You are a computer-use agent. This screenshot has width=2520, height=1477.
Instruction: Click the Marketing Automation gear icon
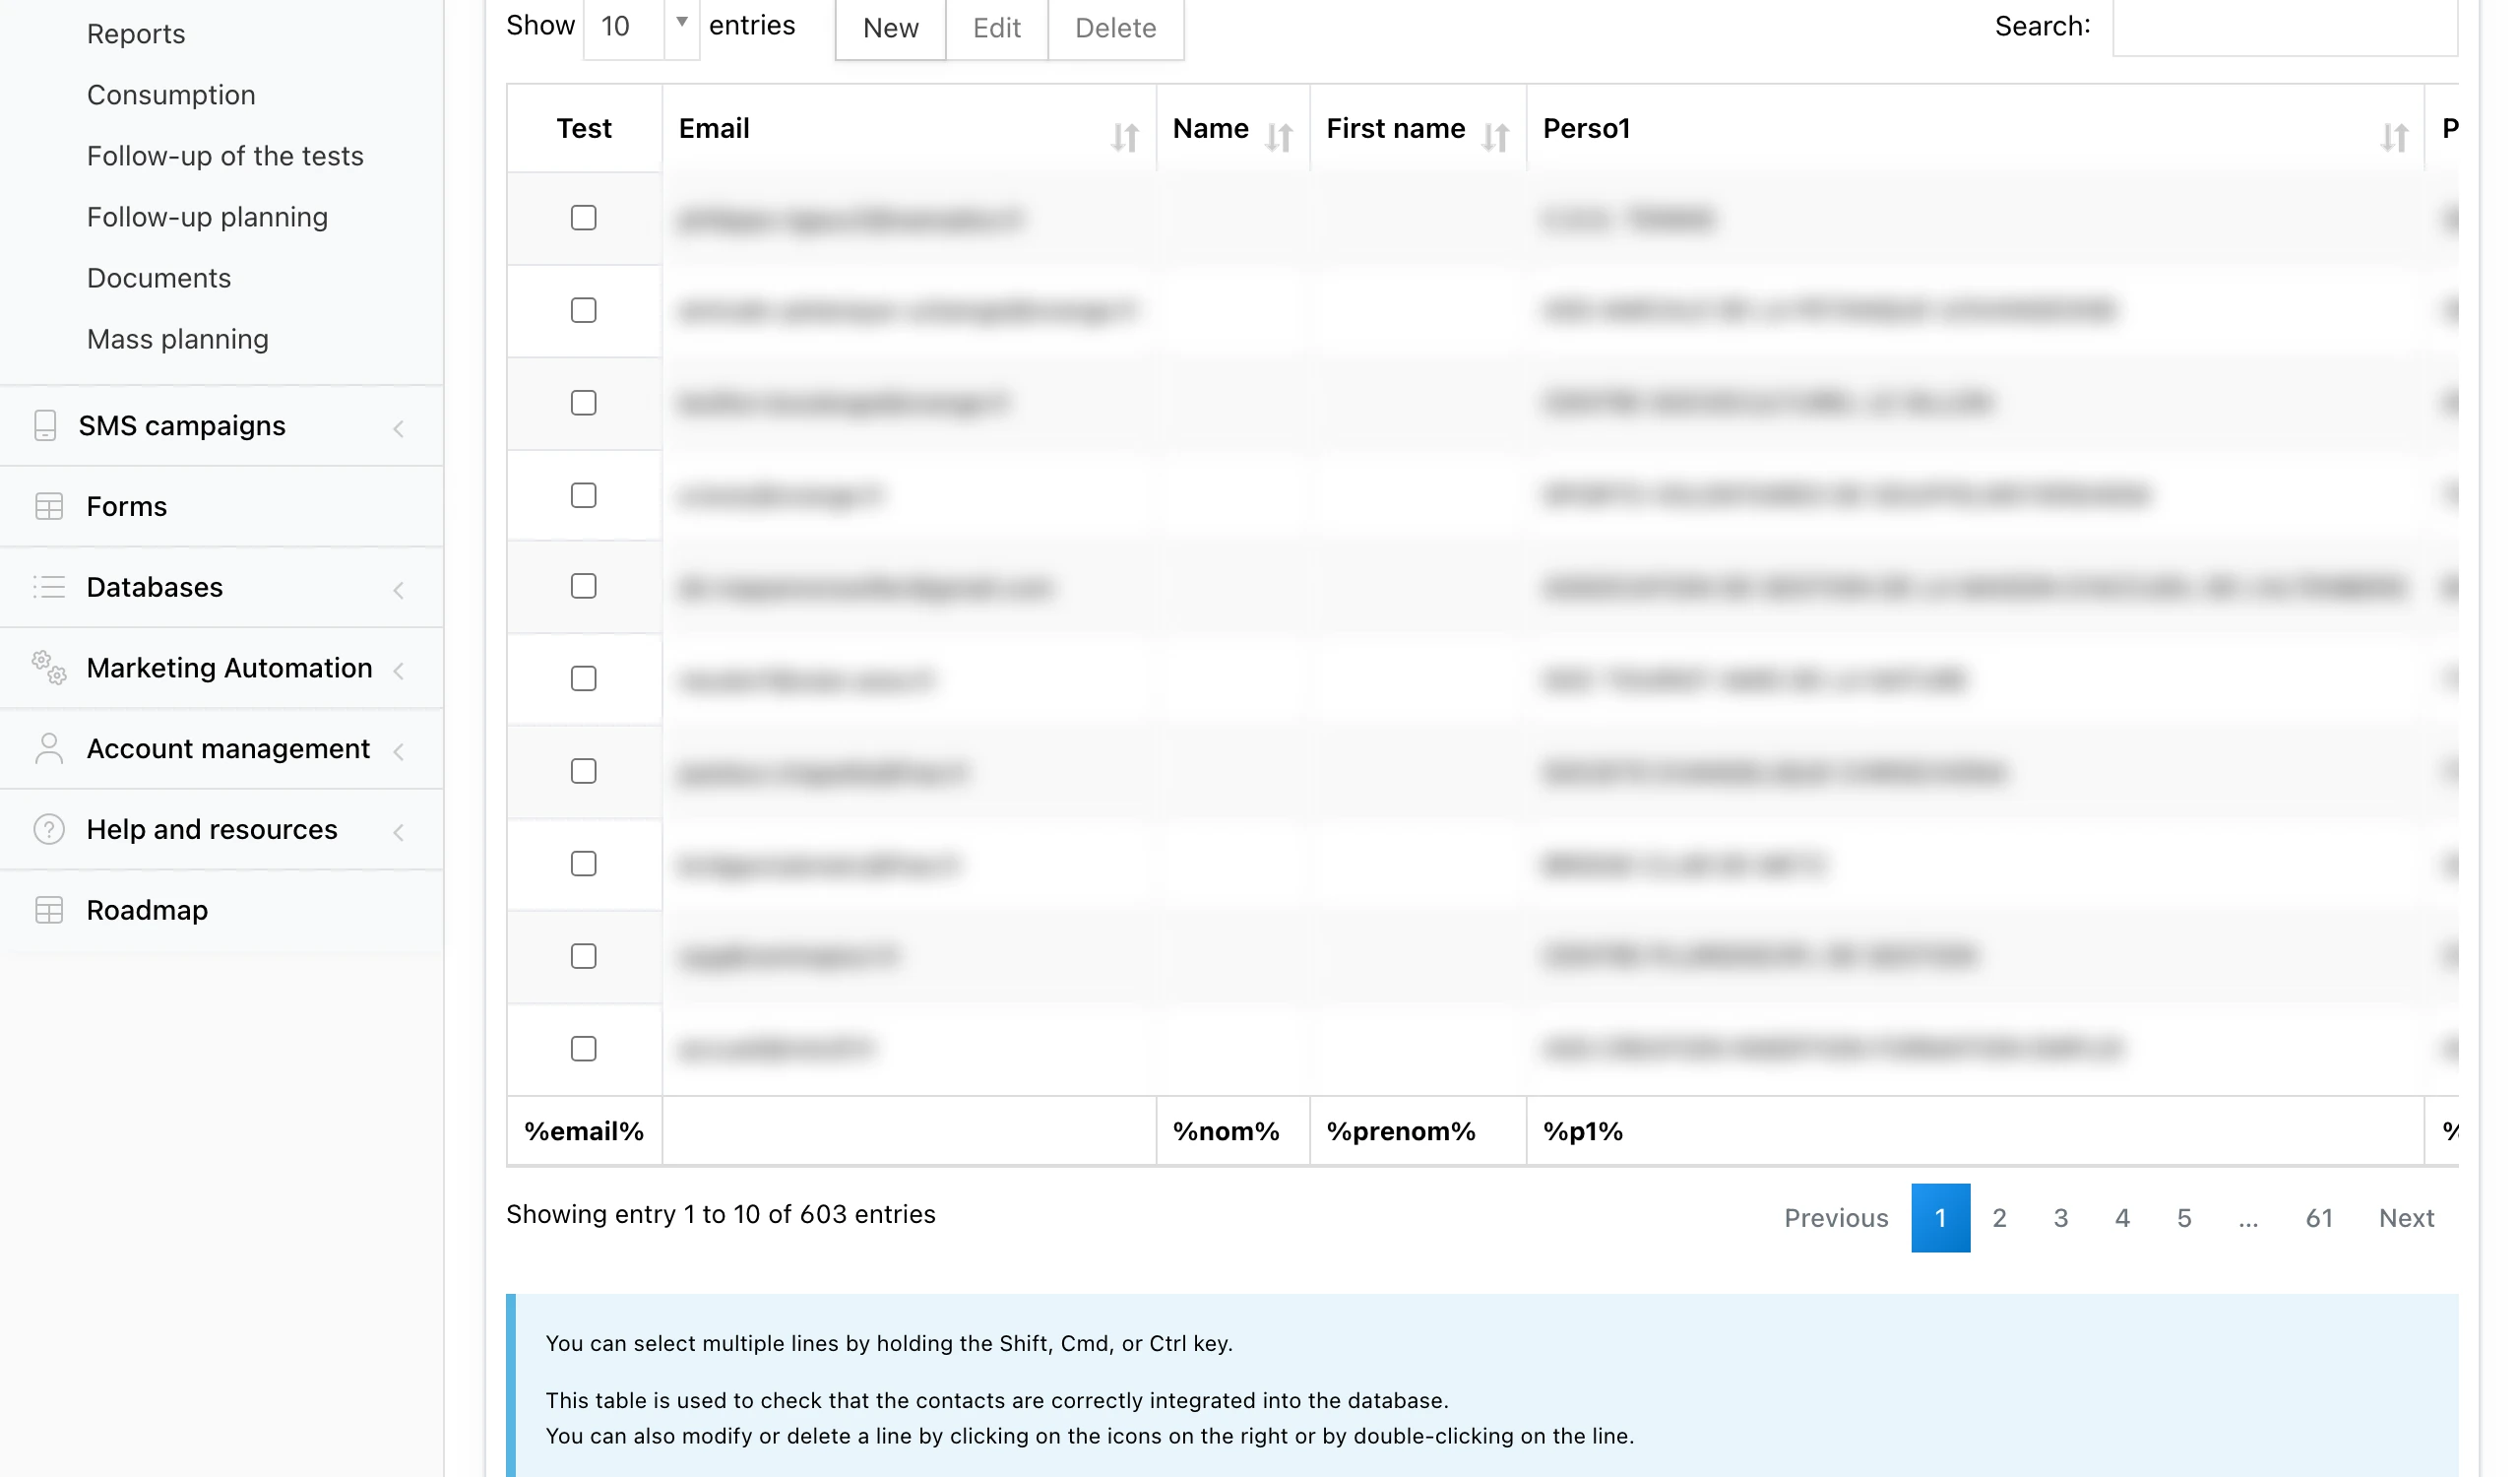(47, 668)
